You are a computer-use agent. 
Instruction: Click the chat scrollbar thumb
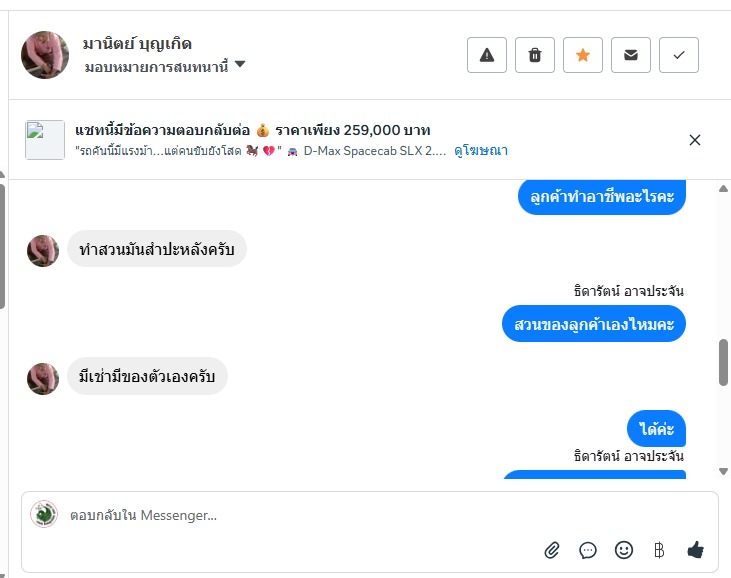click(x=723, y=362)
